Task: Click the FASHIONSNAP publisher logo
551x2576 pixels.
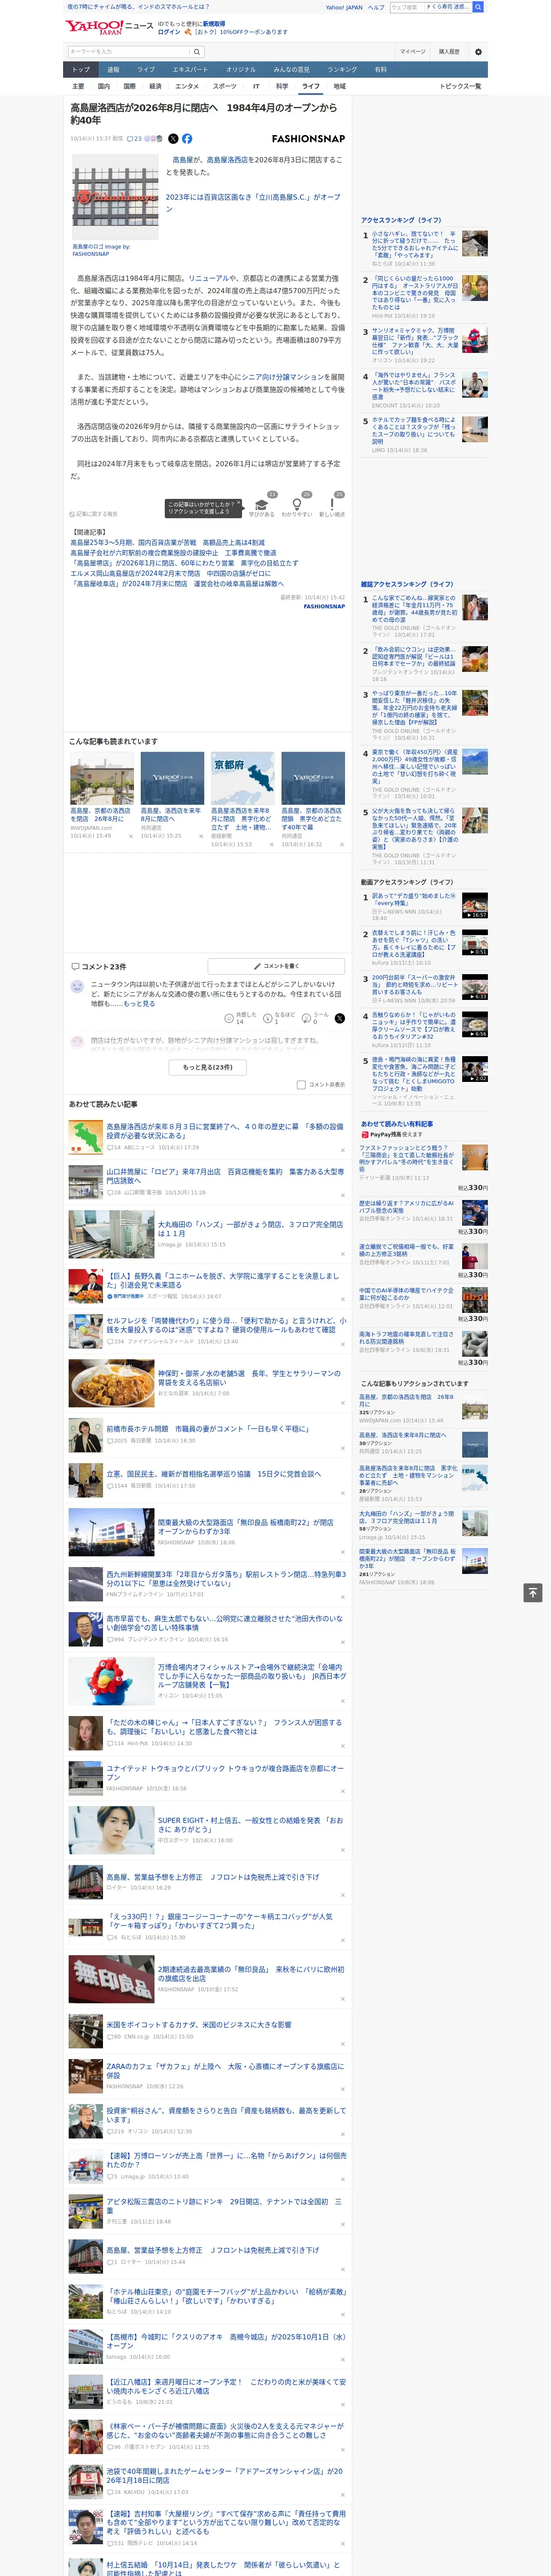Action: pos(308,139)
